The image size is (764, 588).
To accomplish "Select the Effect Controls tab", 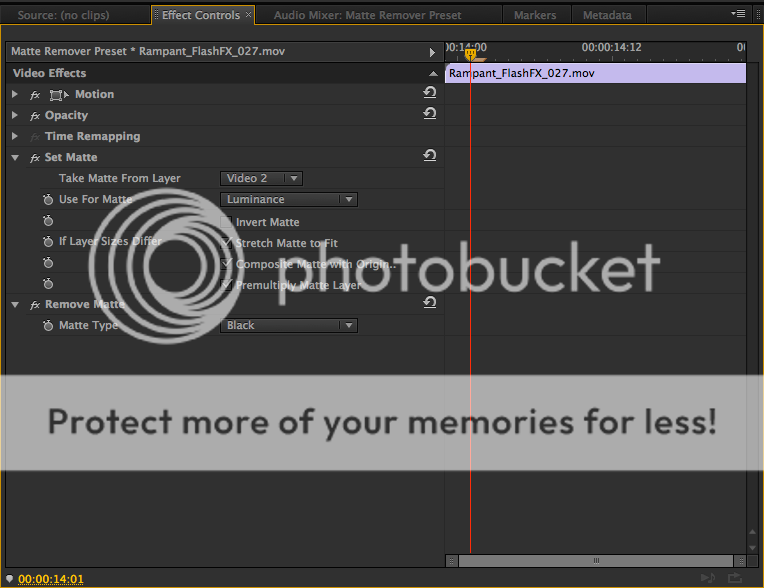I will (201, 15).
